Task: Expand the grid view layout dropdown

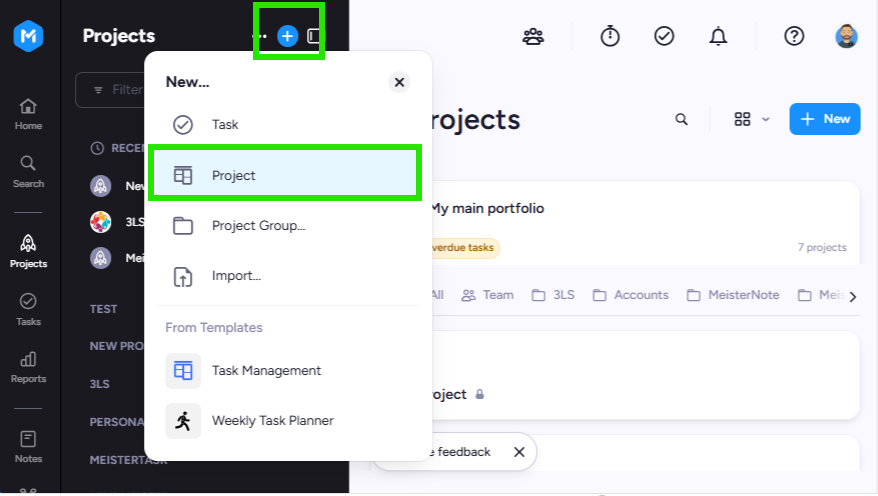Action: coord(752,119)
